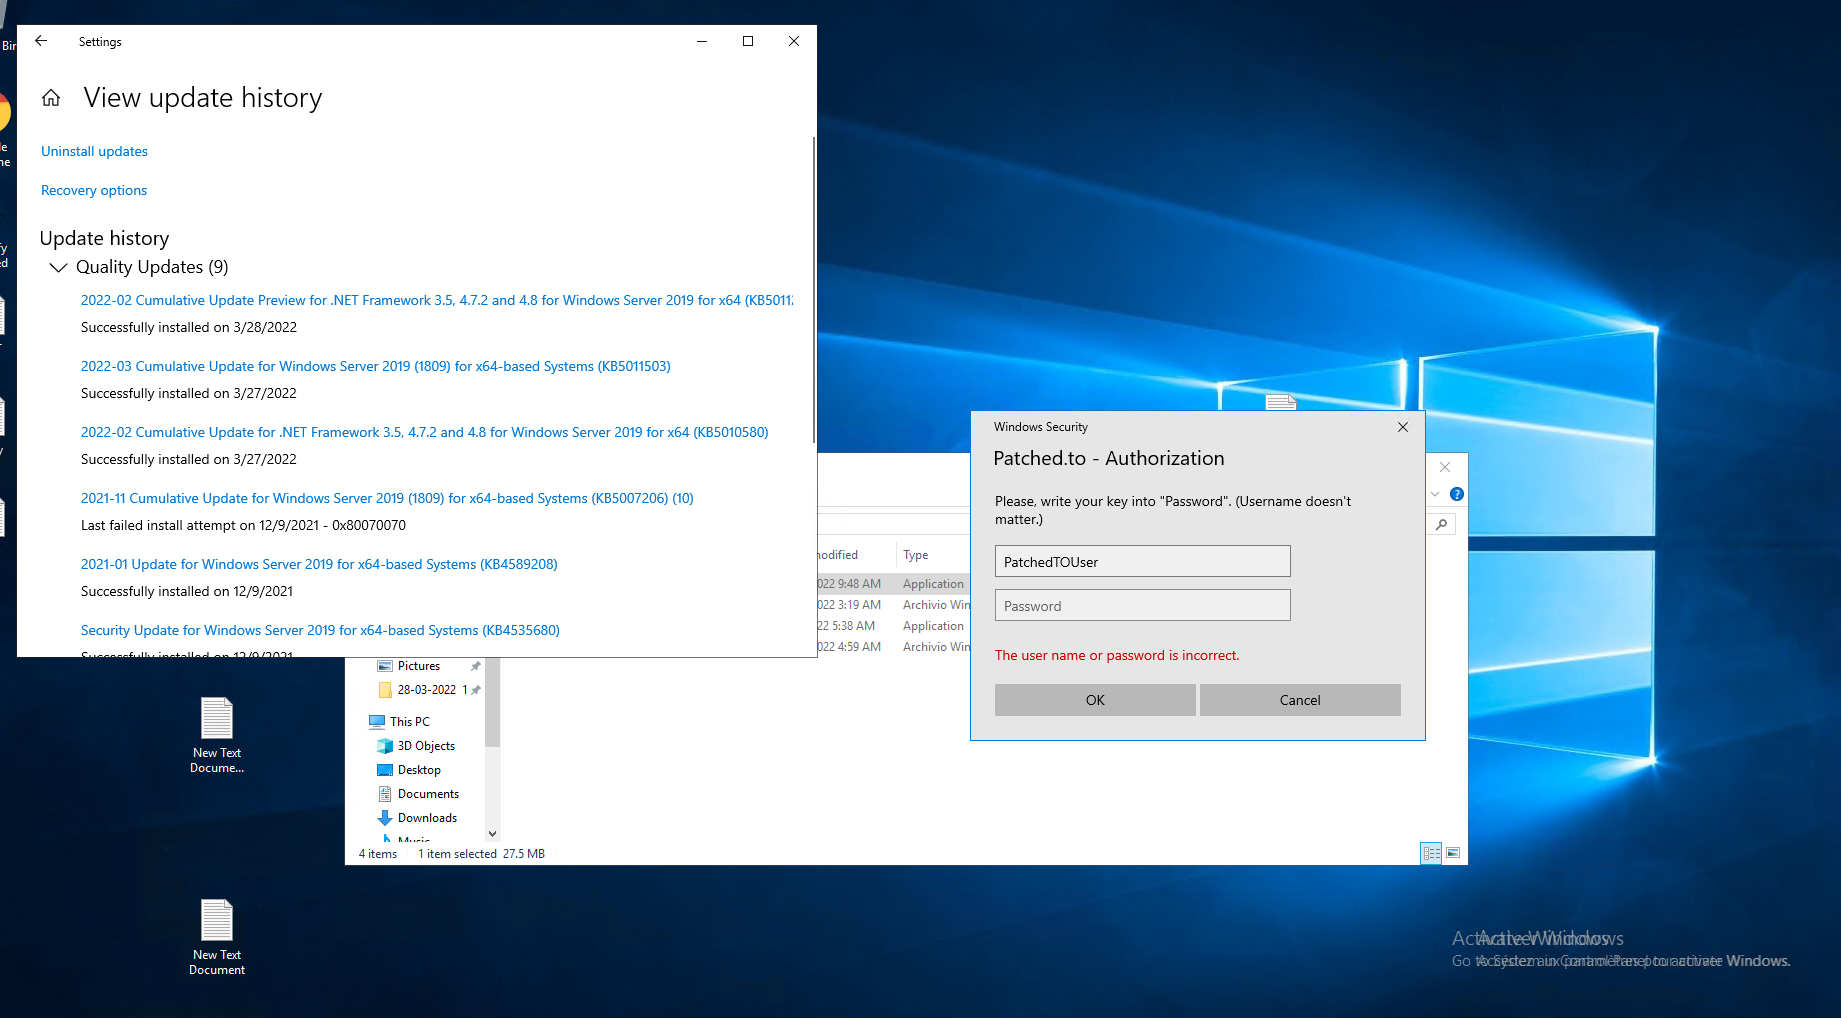This screenshot has width=1841, height=1018.
Task: Click the This PC computer icon
Action: tap(377, 722)
